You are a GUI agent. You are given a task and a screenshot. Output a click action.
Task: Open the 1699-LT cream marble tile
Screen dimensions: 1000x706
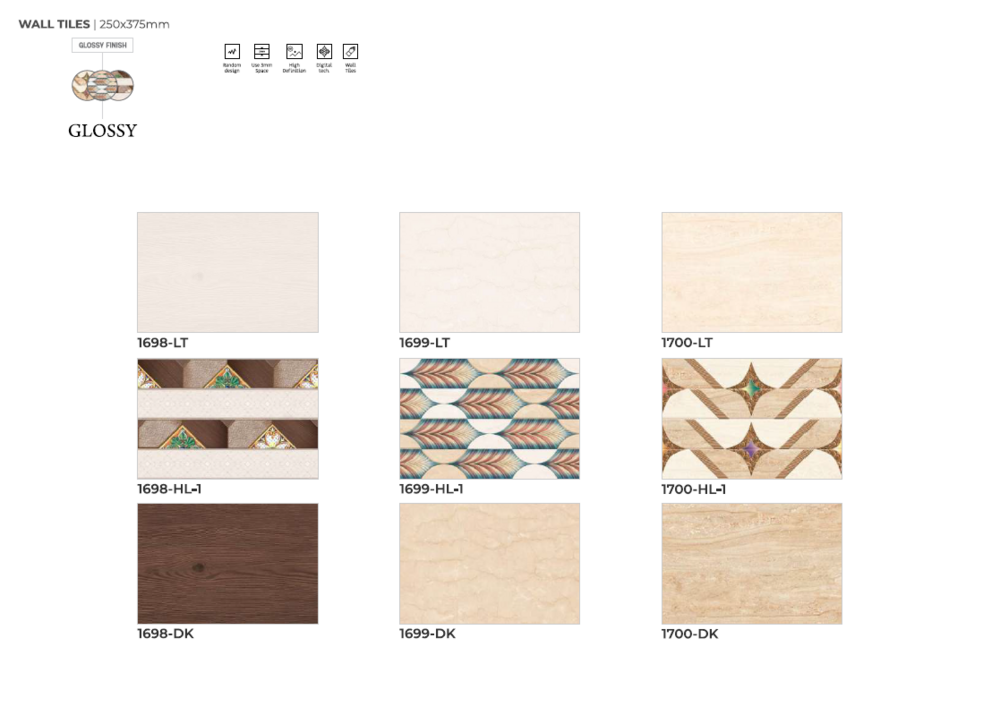pos(489,272)
